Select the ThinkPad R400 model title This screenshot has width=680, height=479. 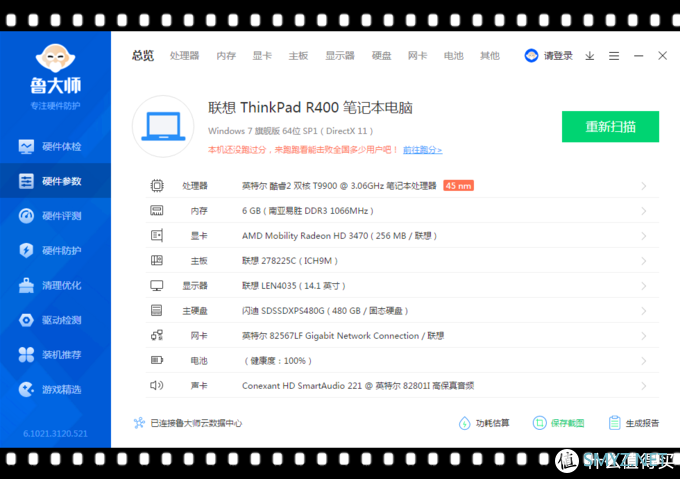(310, 108)
